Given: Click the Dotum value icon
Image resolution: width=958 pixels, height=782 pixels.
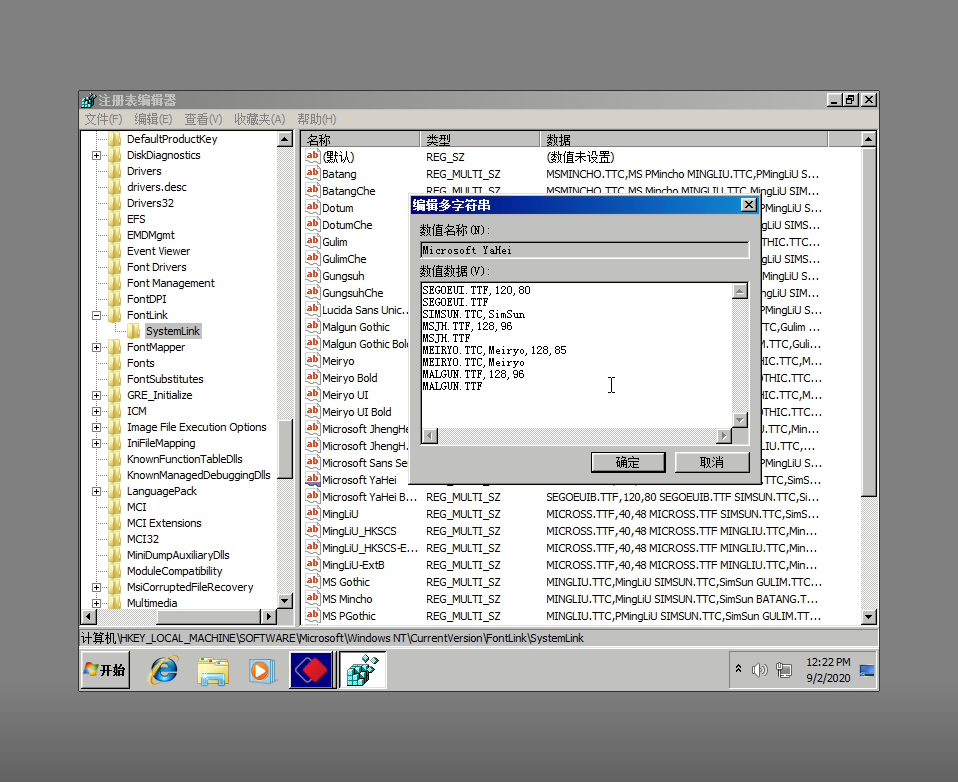Looking at the screenshot, I should [x=313, y=207].
